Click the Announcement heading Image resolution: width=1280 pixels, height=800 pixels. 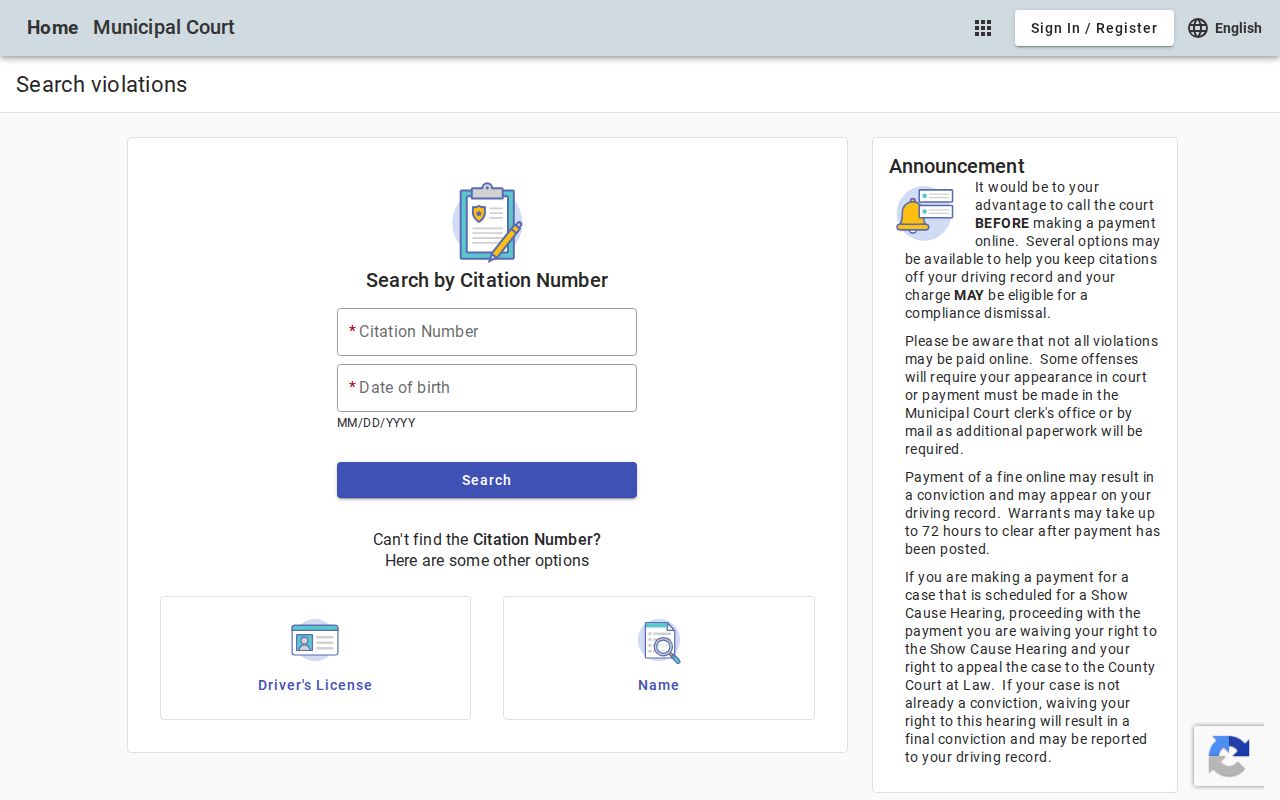[x=957, y=166]
